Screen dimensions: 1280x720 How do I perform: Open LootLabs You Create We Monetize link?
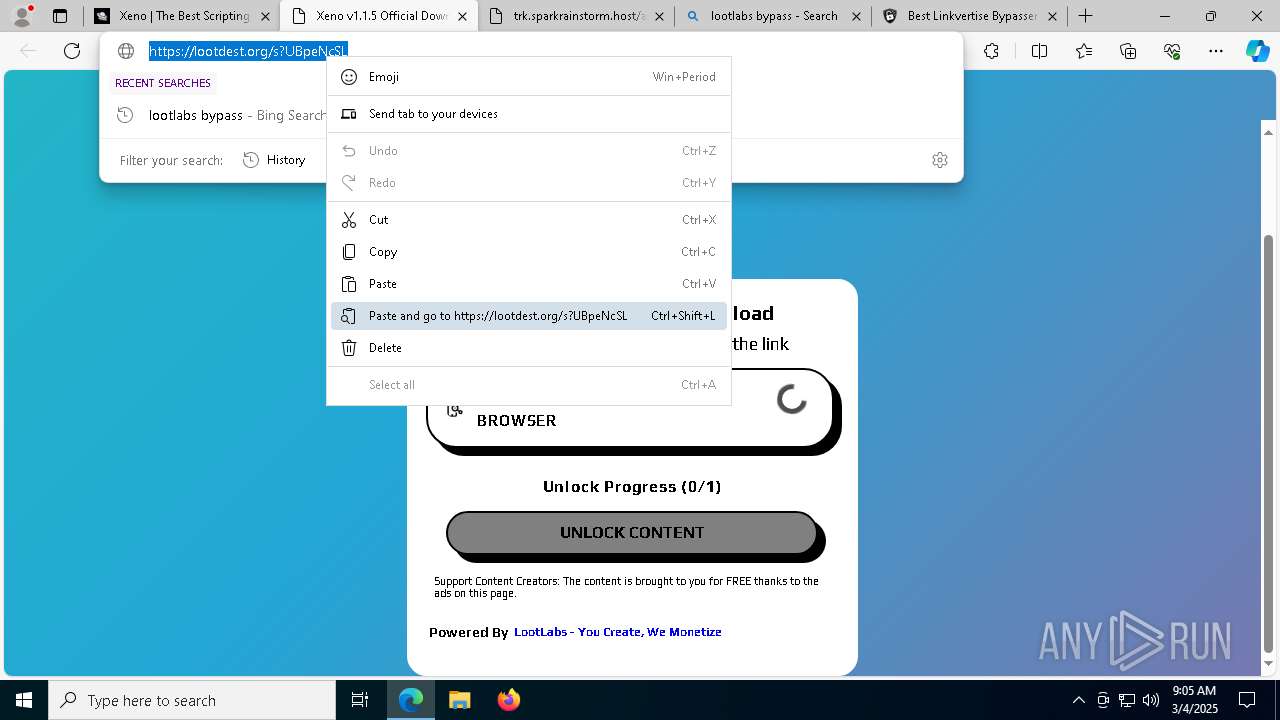tap(617, 632)
